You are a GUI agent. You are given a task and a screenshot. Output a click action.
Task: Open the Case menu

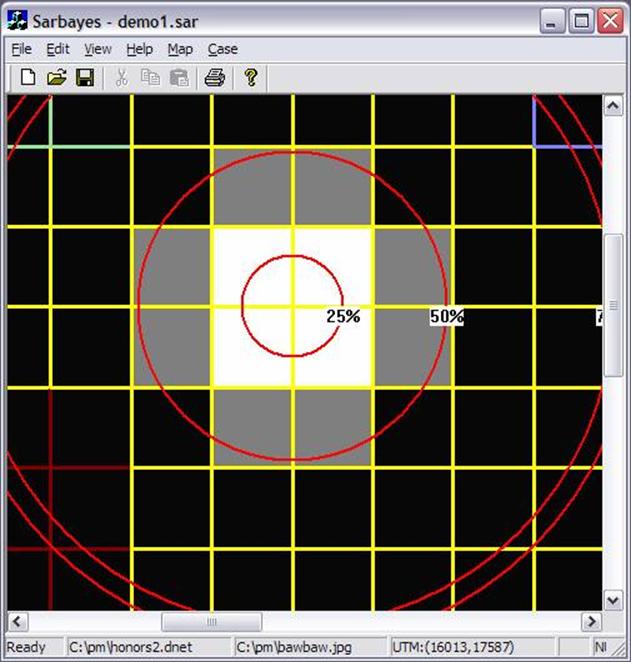click(222, 49)
